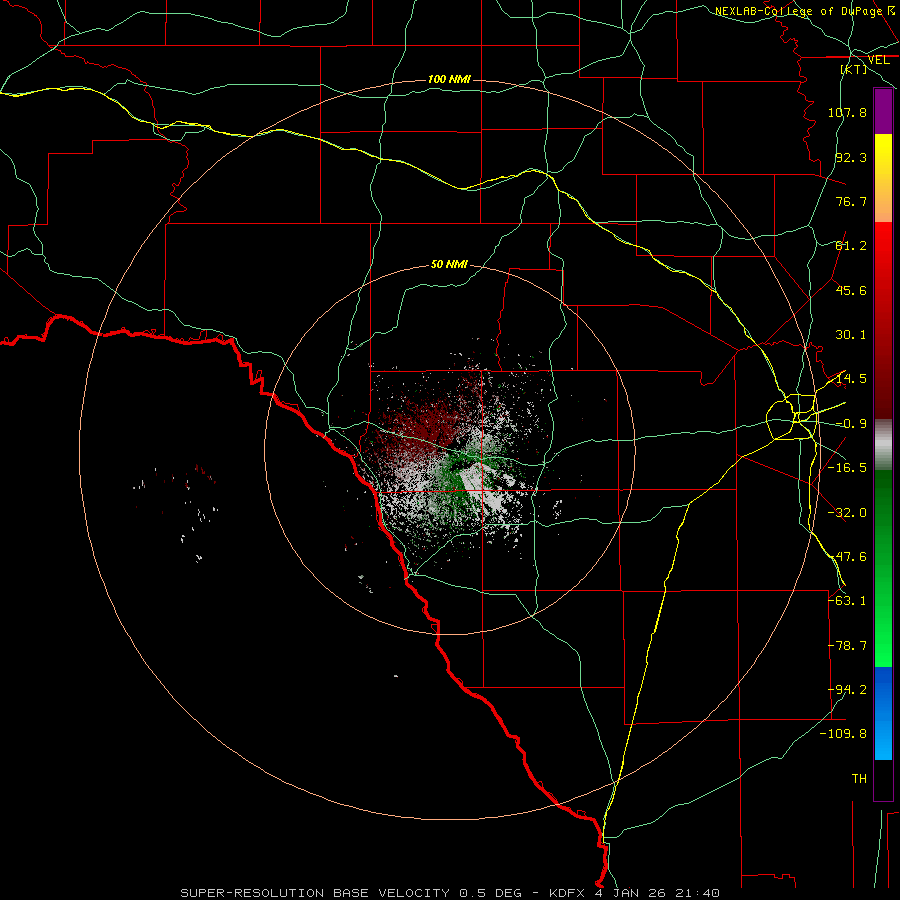900x900 pixels.
Task: Click the blue segment of the color scale
Action: [x=883, y=713]
